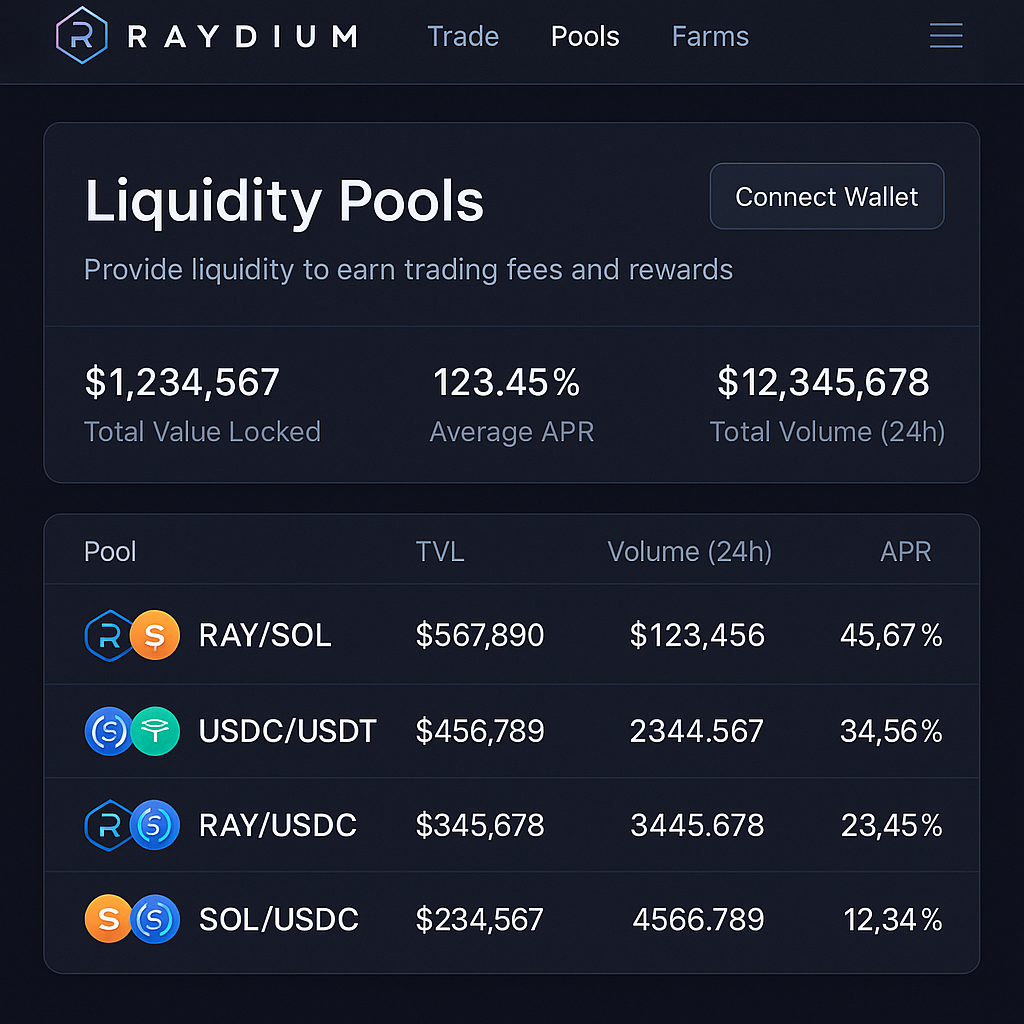Select the Pools navigation item

585,36
